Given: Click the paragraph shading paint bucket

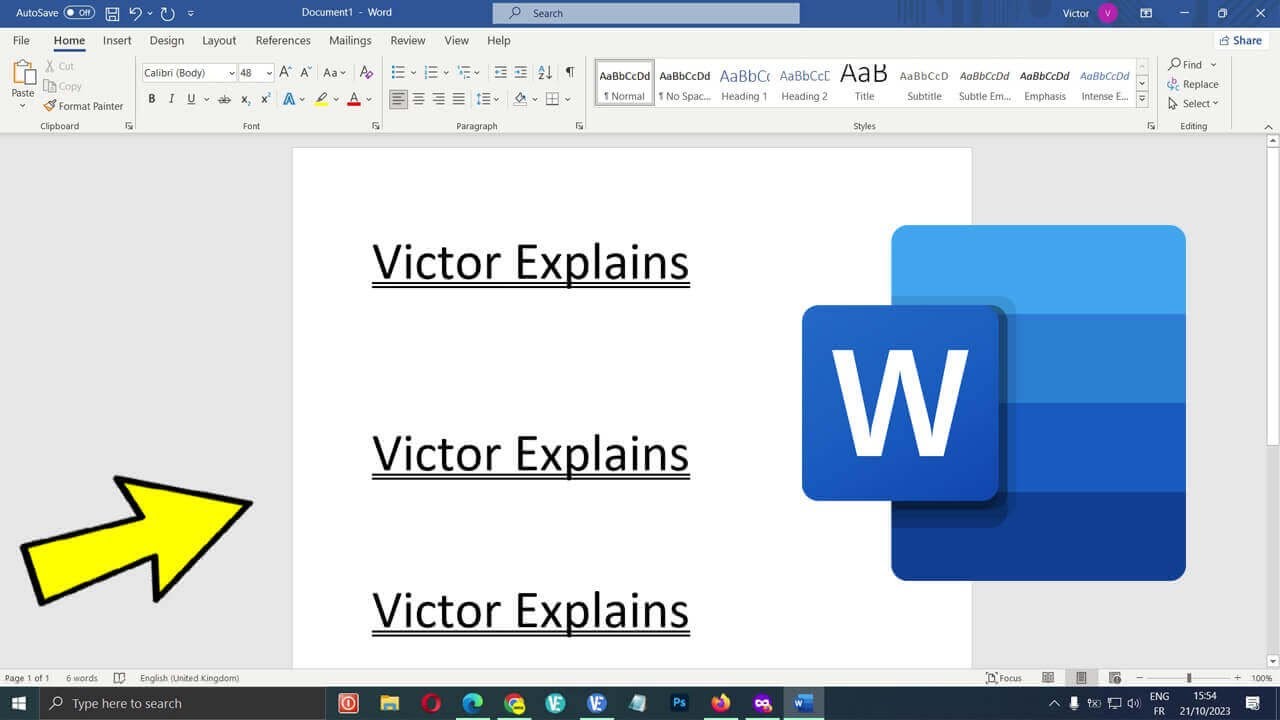Looking at the screenshot, I should tap(520, 99).
